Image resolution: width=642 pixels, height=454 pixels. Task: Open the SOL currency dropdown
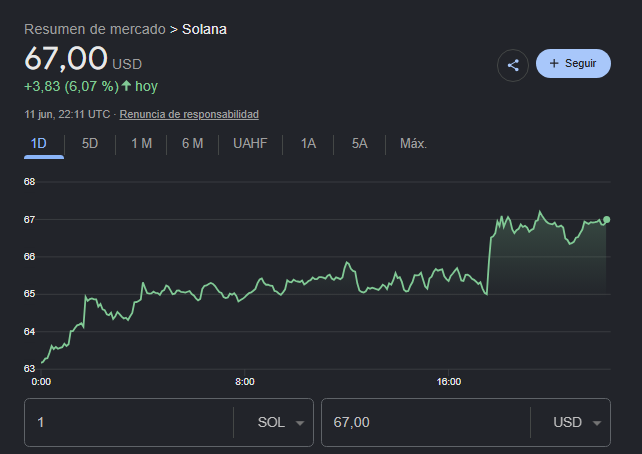coord(281,422)
